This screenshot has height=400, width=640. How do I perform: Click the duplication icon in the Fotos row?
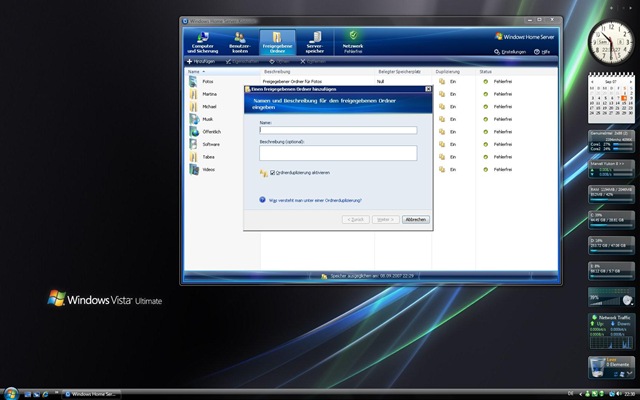[442, 82]
